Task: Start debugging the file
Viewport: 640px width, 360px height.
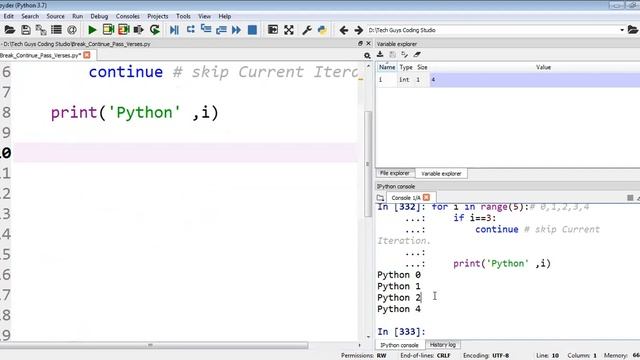Action: pyautogui.click(x=174, y=30)
